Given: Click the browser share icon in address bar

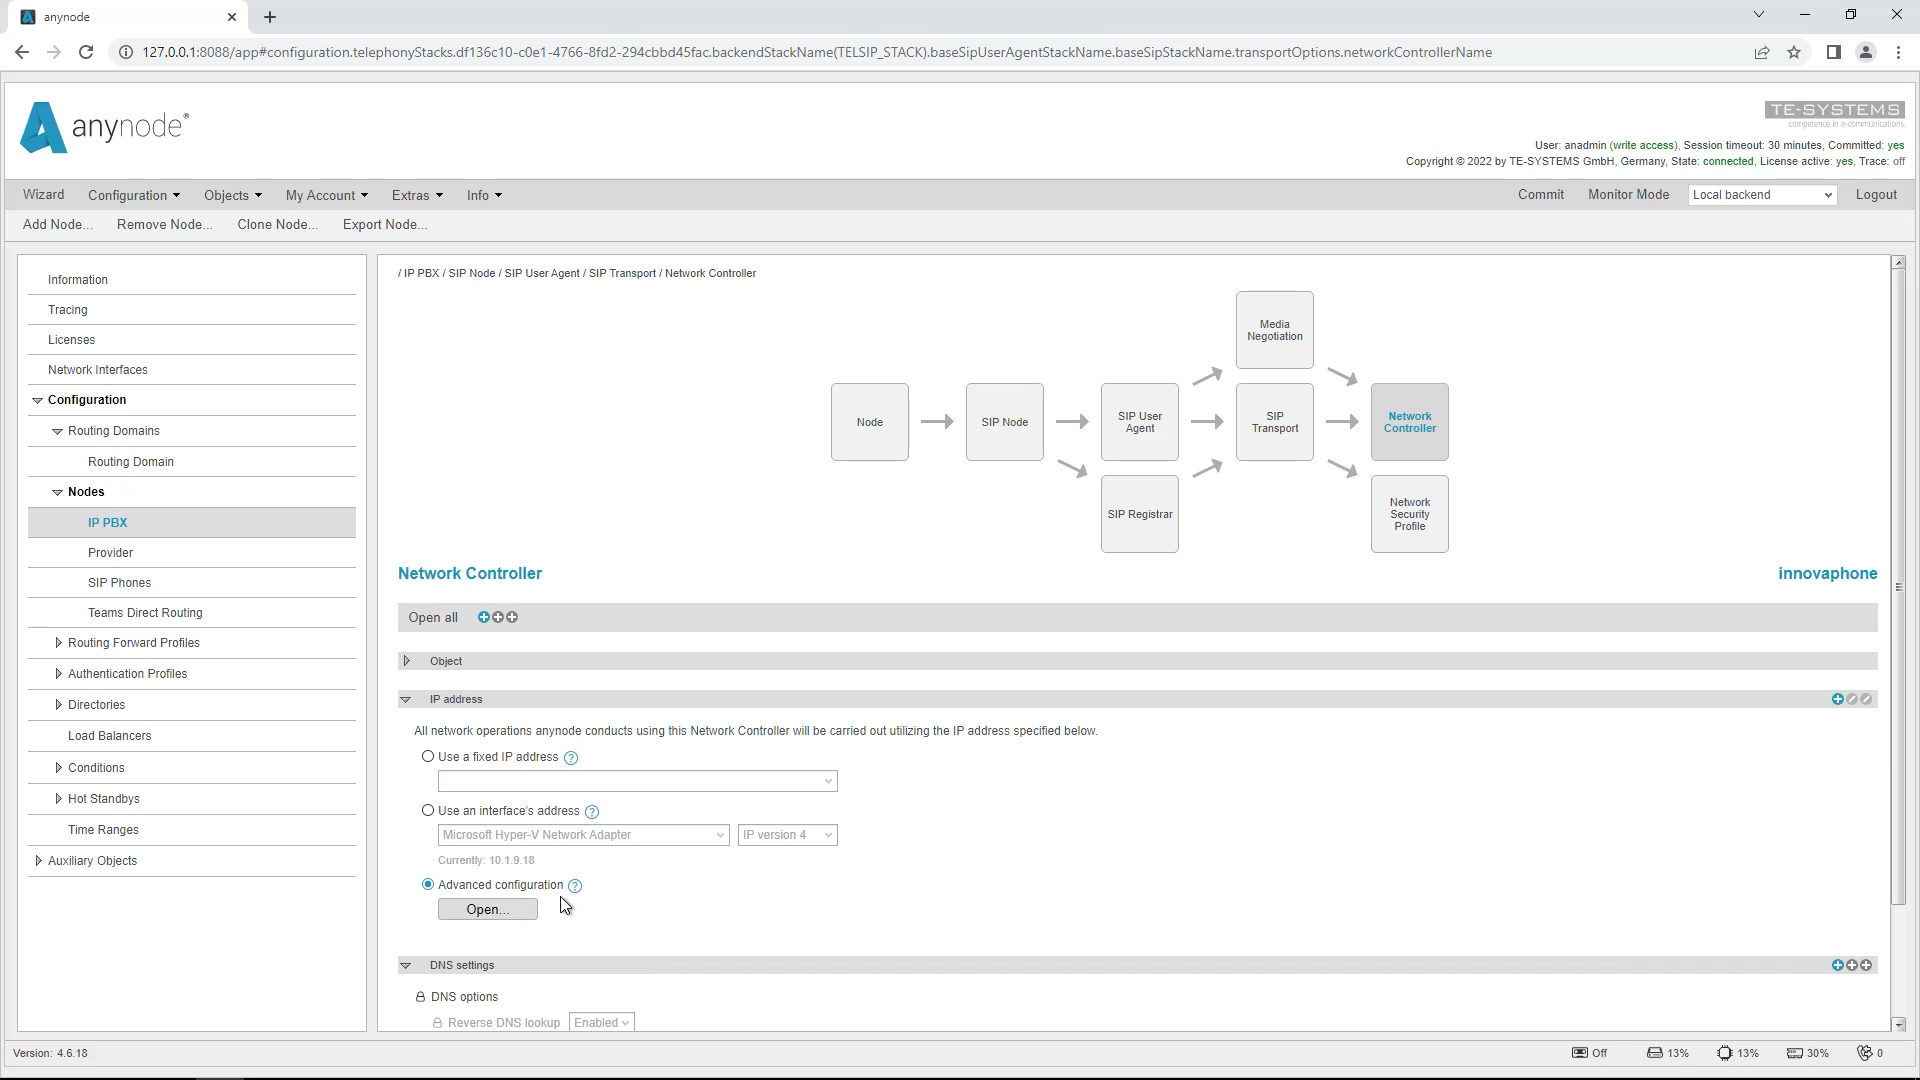Looking at the screenshot, I should point(1762,52).
